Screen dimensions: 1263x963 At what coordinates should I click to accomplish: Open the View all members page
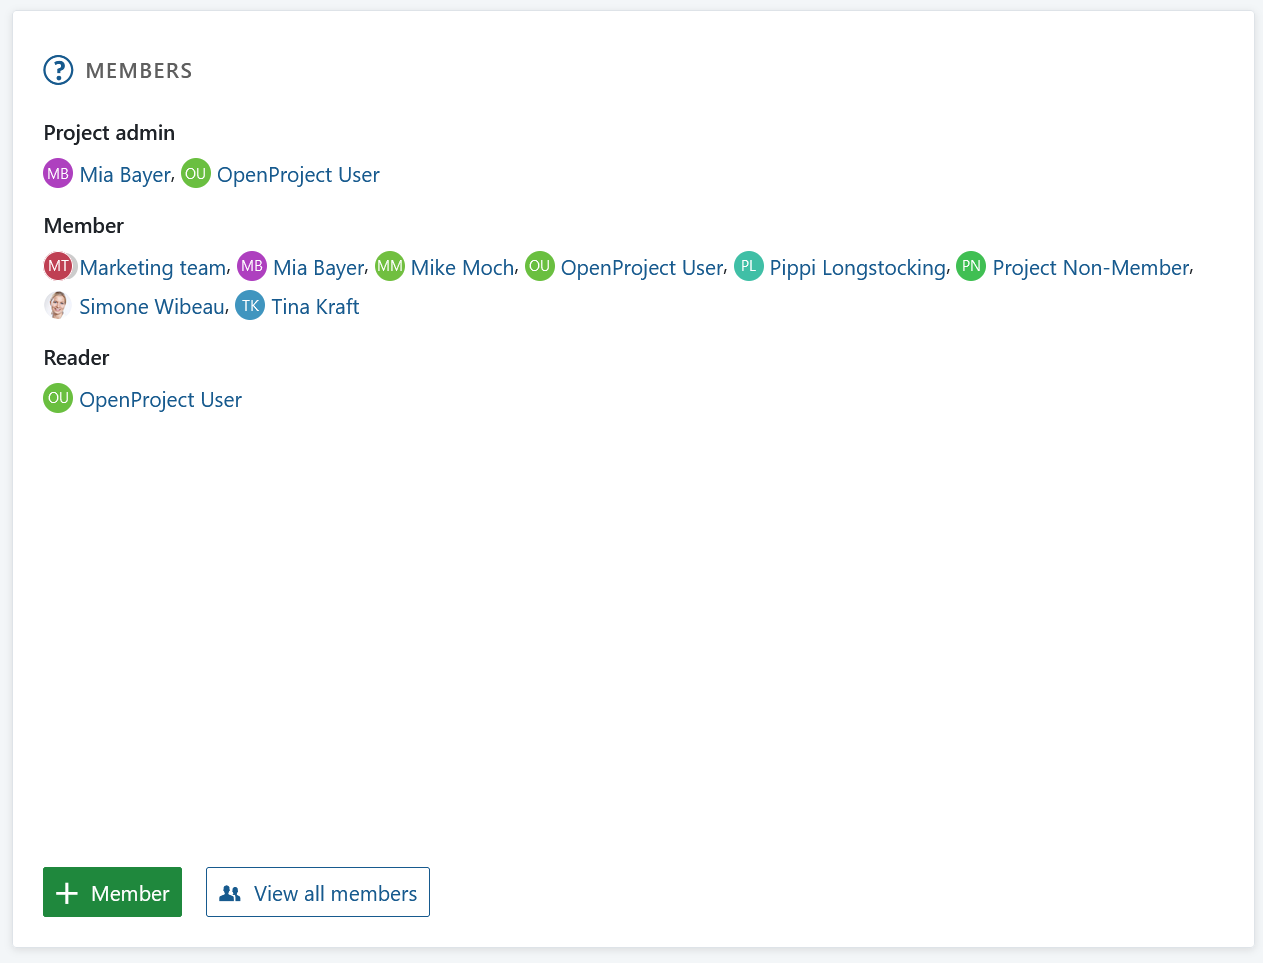pos(318,892)
